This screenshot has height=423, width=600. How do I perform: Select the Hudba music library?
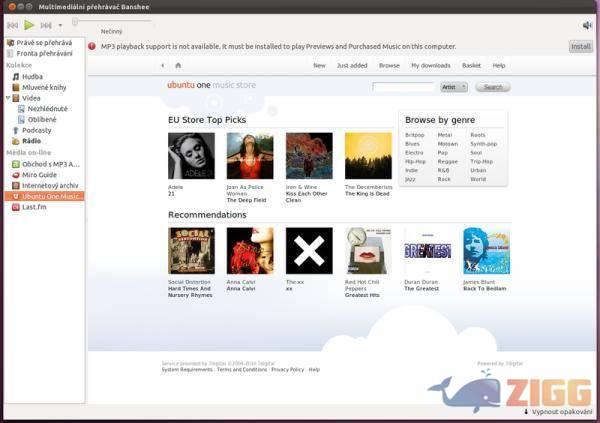[32, 77]
